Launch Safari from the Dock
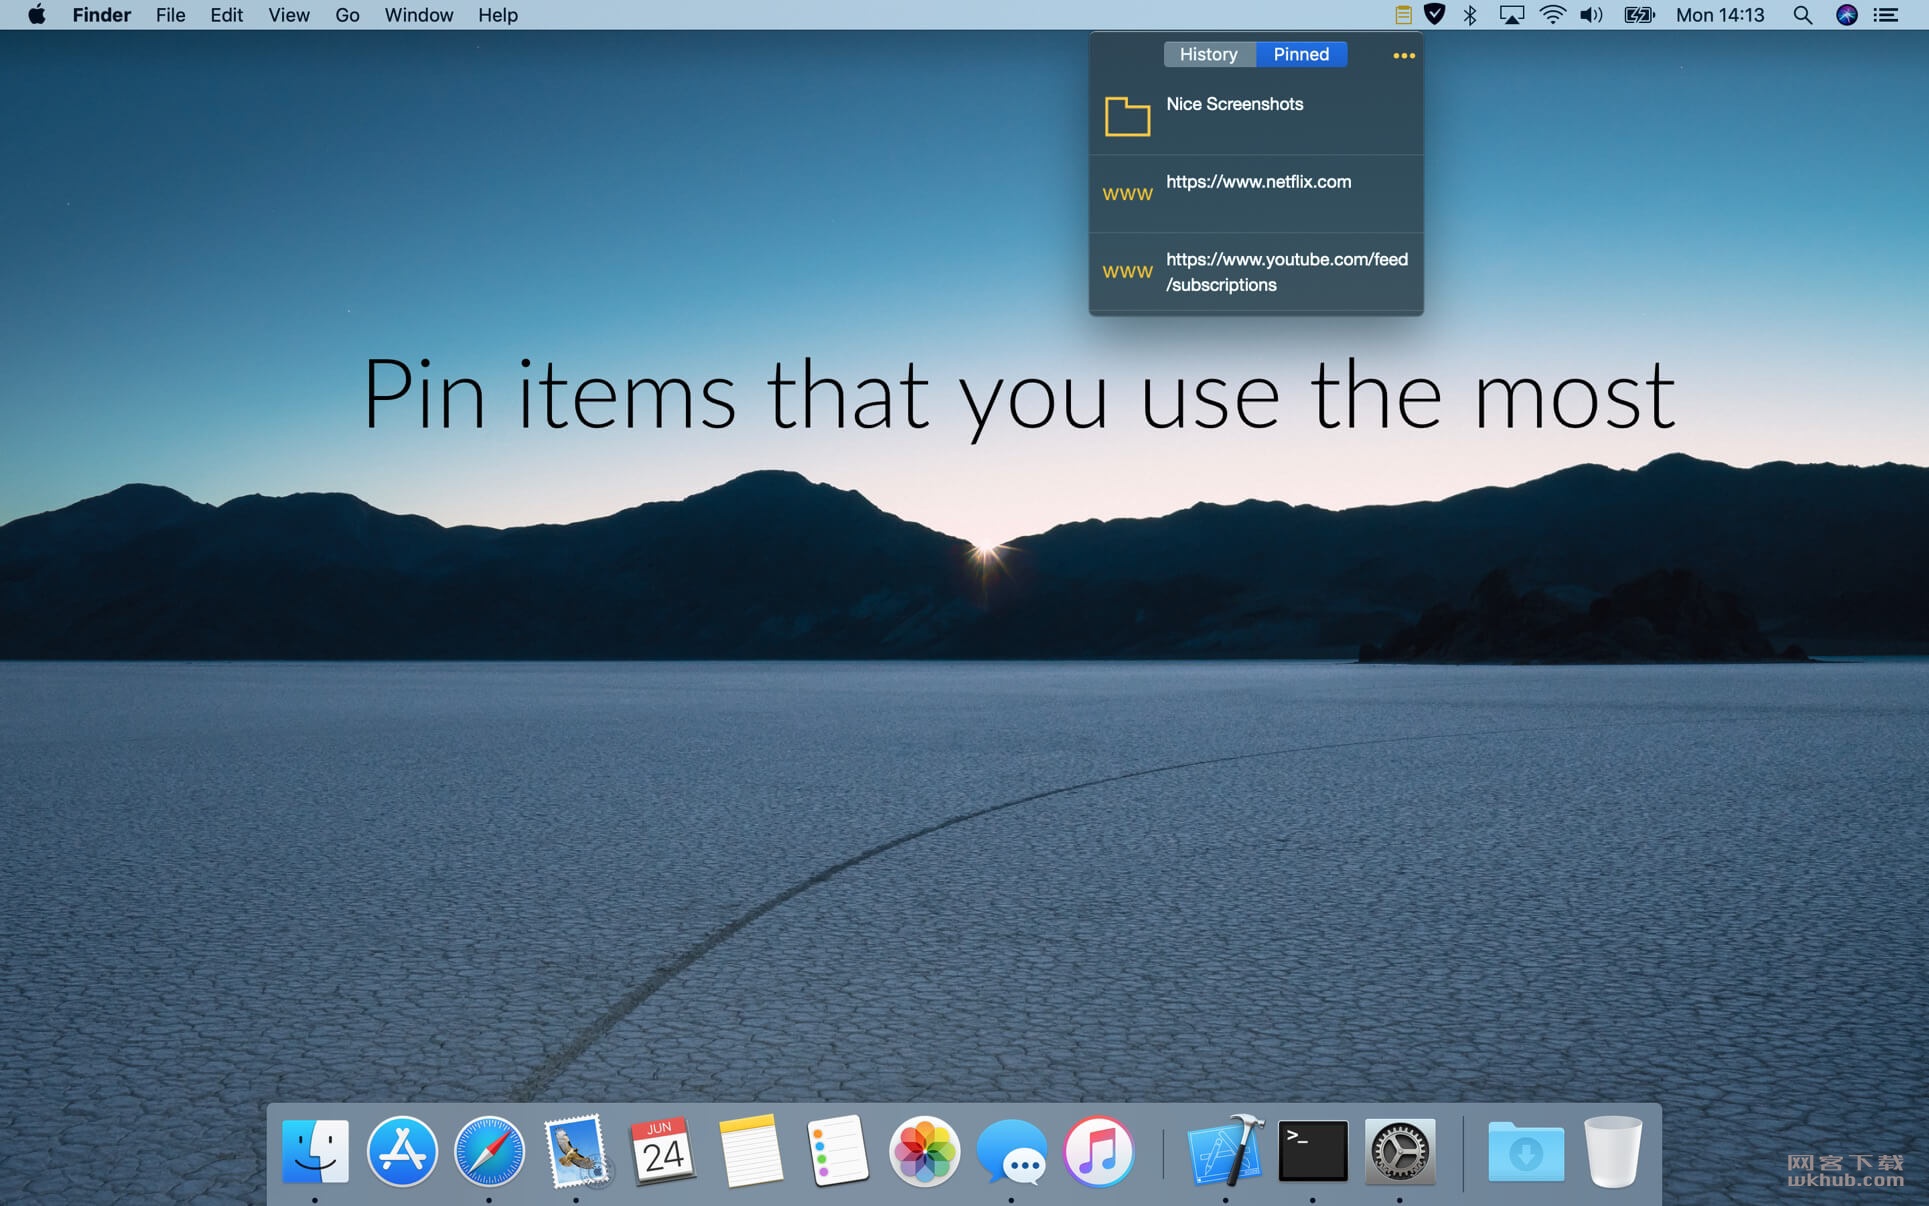 (x=489, y=1151)
